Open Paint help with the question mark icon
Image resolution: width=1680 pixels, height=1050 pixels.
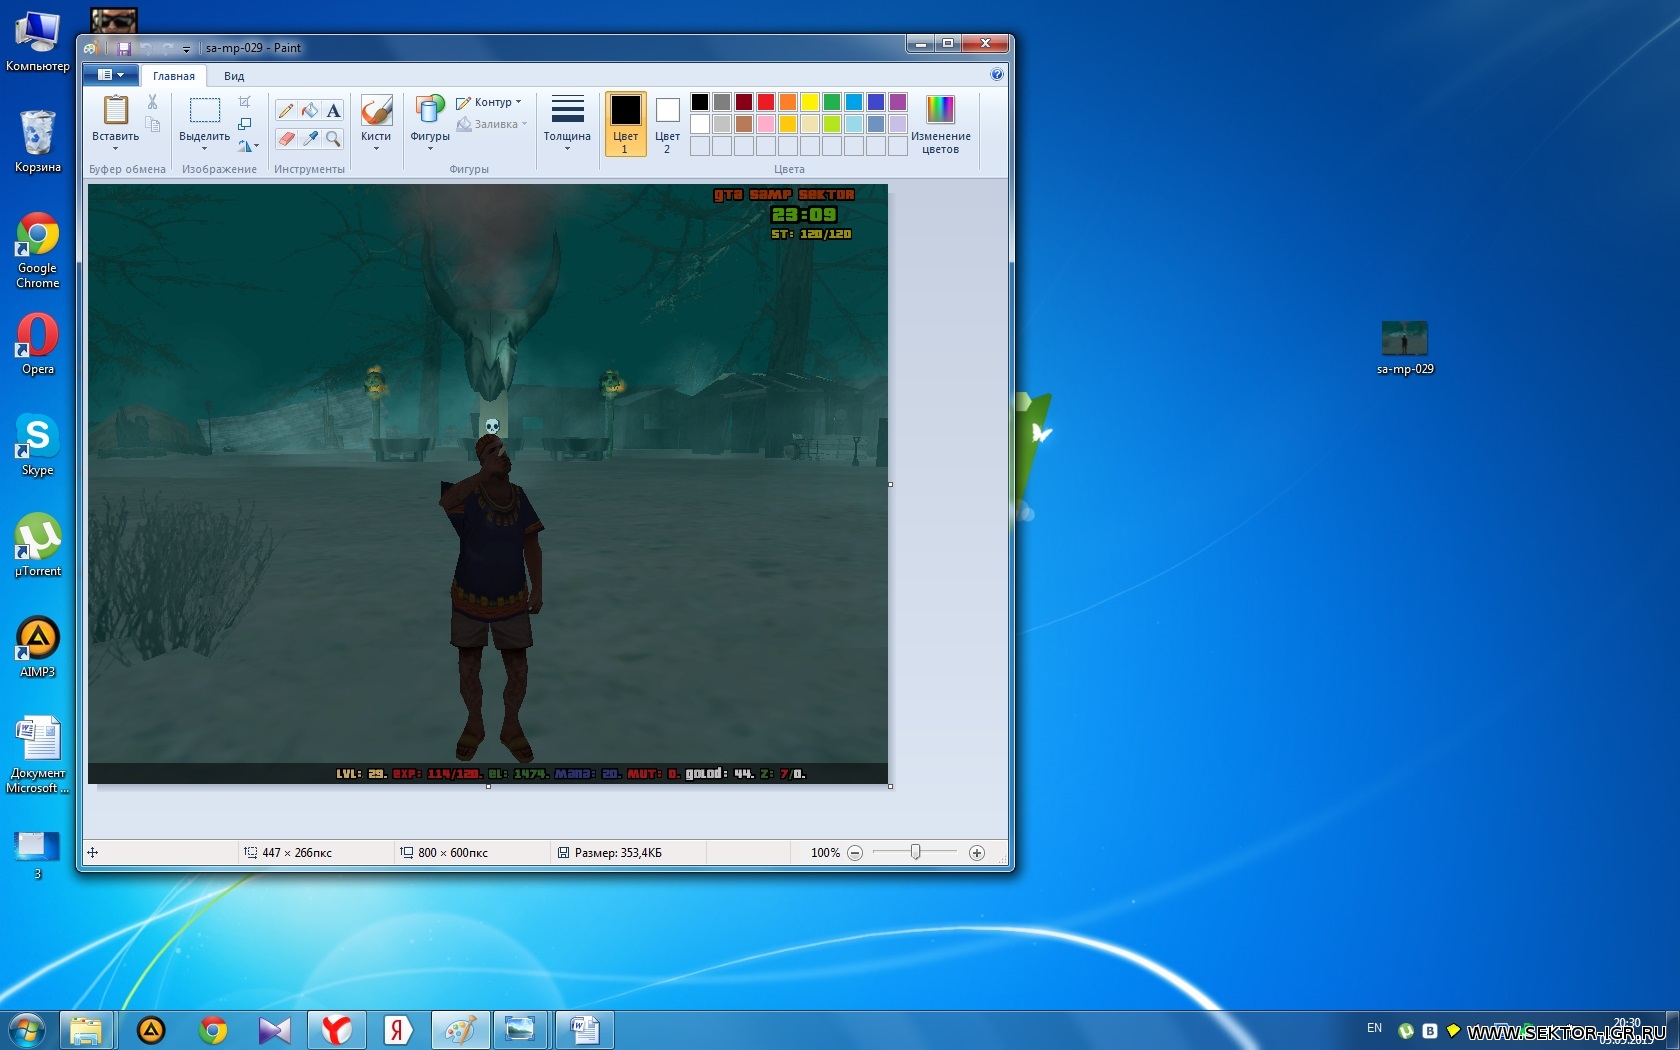pos(996,74)
